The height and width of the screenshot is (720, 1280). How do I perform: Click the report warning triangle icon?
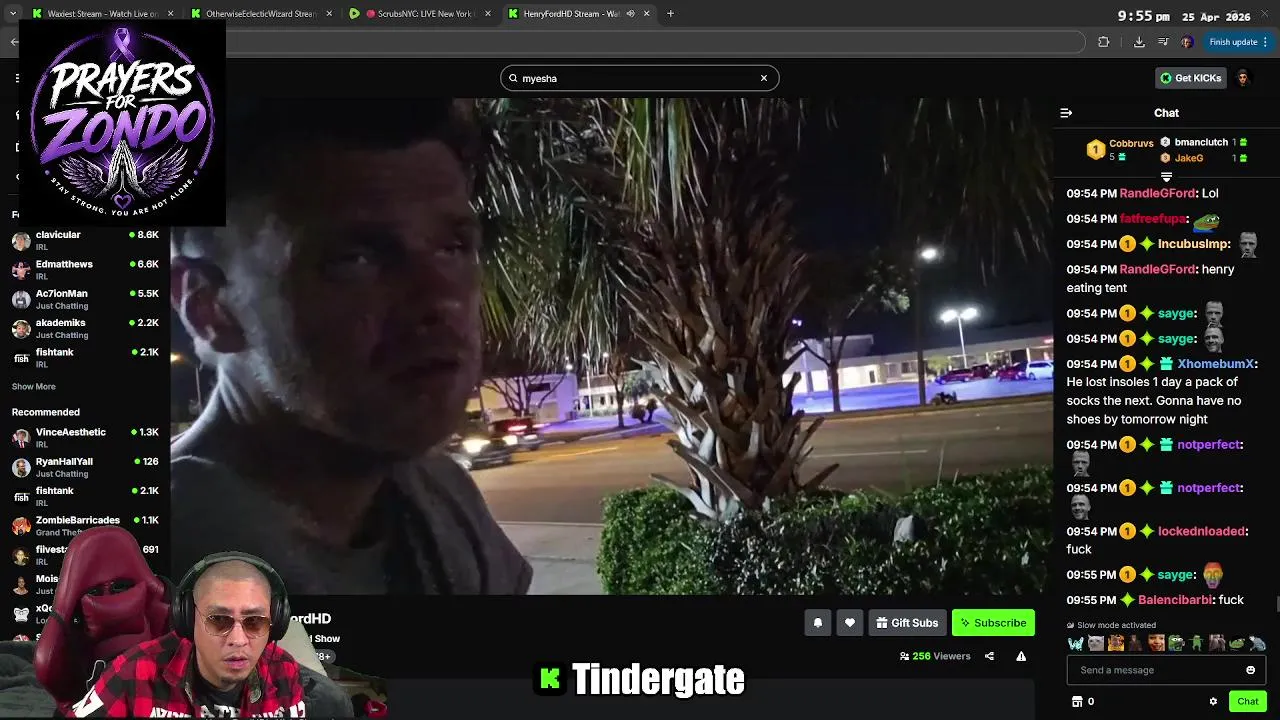tap(1021, 656)
